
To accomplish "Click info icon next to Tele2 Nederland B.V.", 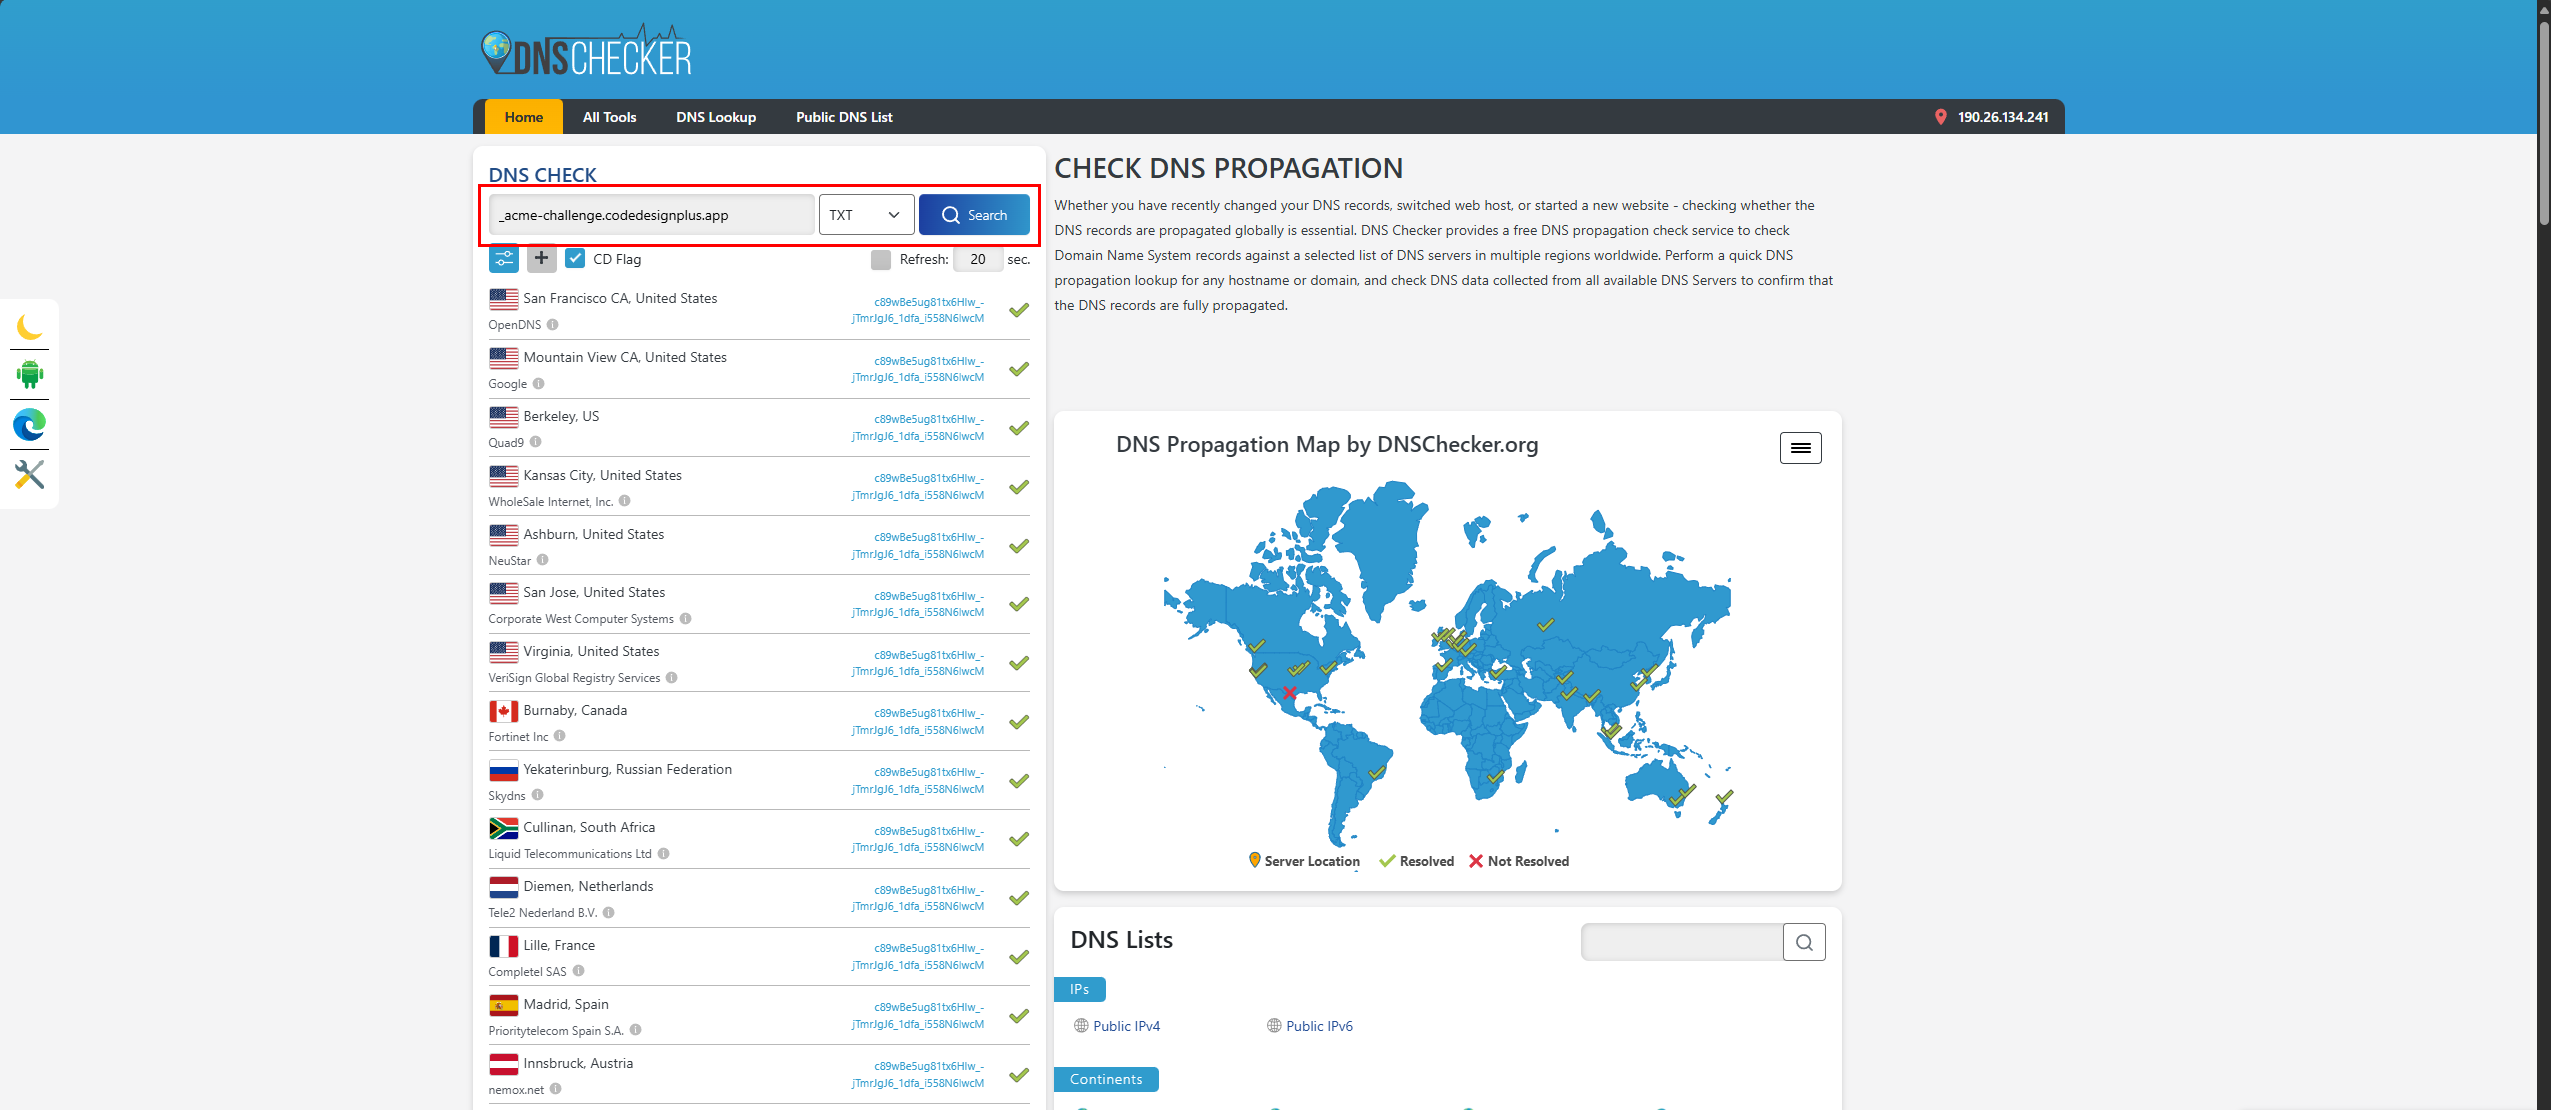I will [608, 912].
